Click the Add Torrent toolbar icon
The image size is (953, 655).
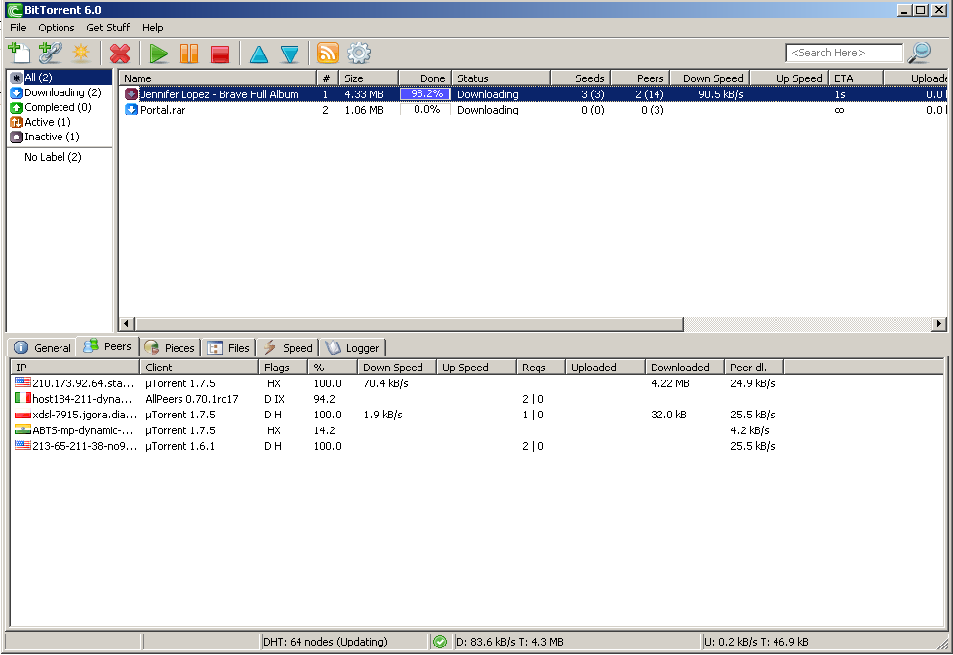pyautogui.click(x=19, y=53)
